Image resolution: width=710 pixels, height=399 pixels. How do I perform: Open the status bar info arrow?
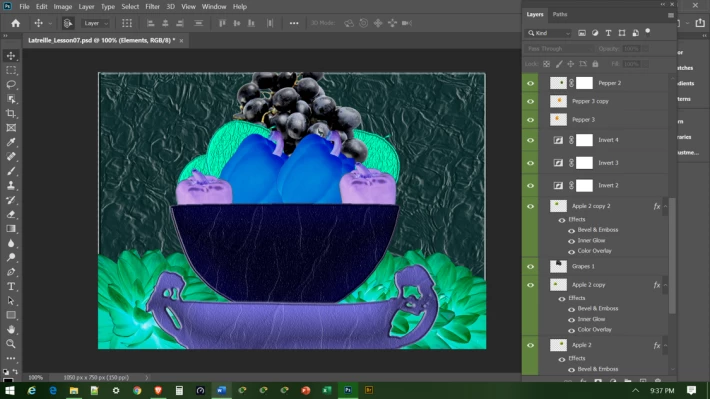147,377
